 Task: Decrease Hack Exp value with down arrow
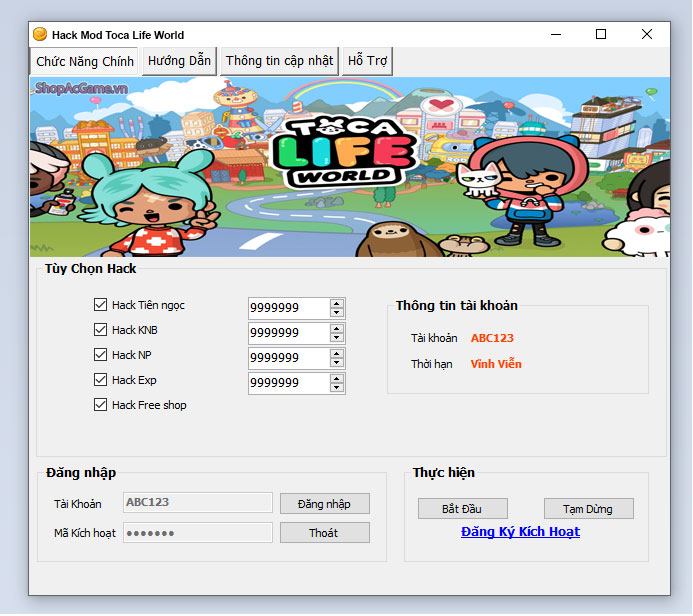pos(337,388)
